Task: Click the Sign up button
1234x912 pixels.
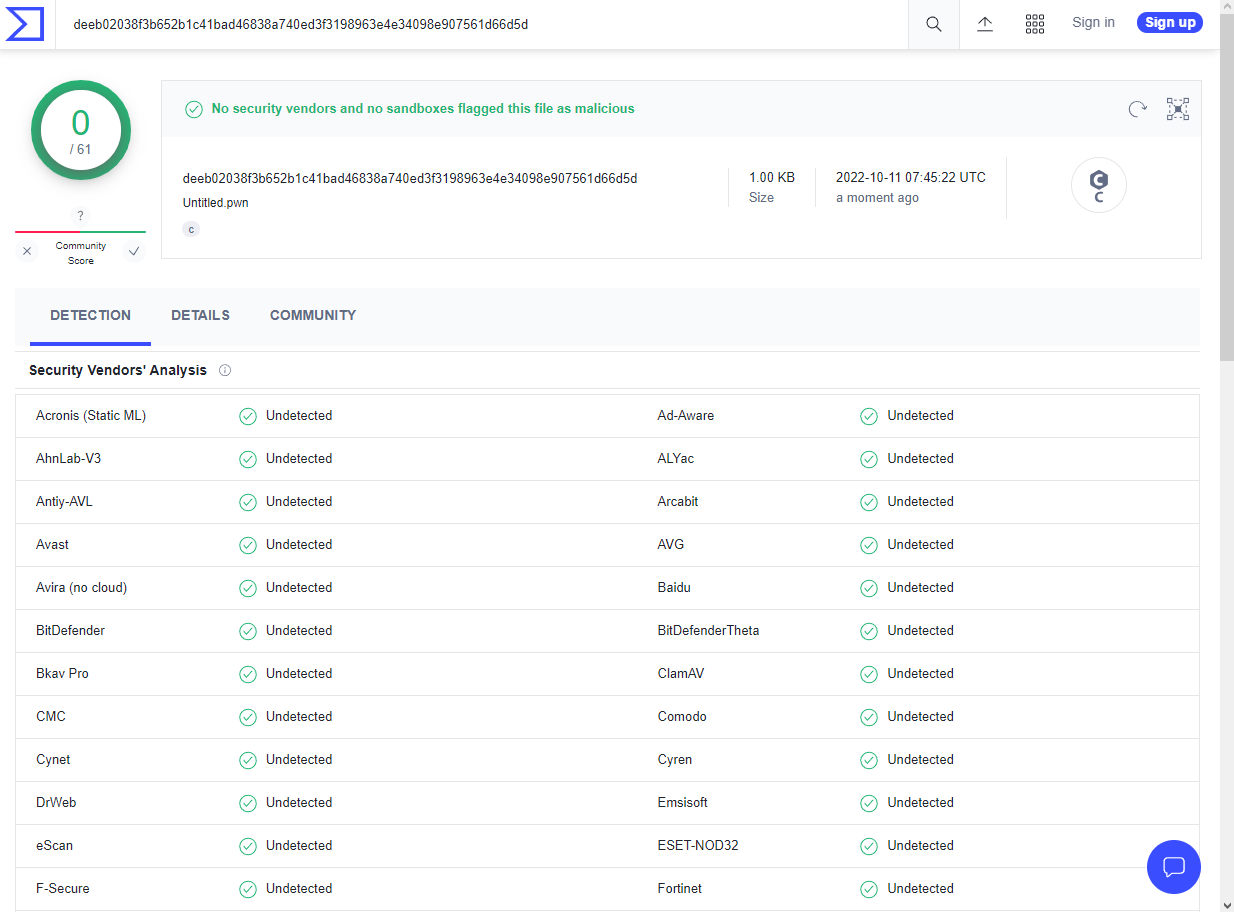Action: click(1169, 22)
